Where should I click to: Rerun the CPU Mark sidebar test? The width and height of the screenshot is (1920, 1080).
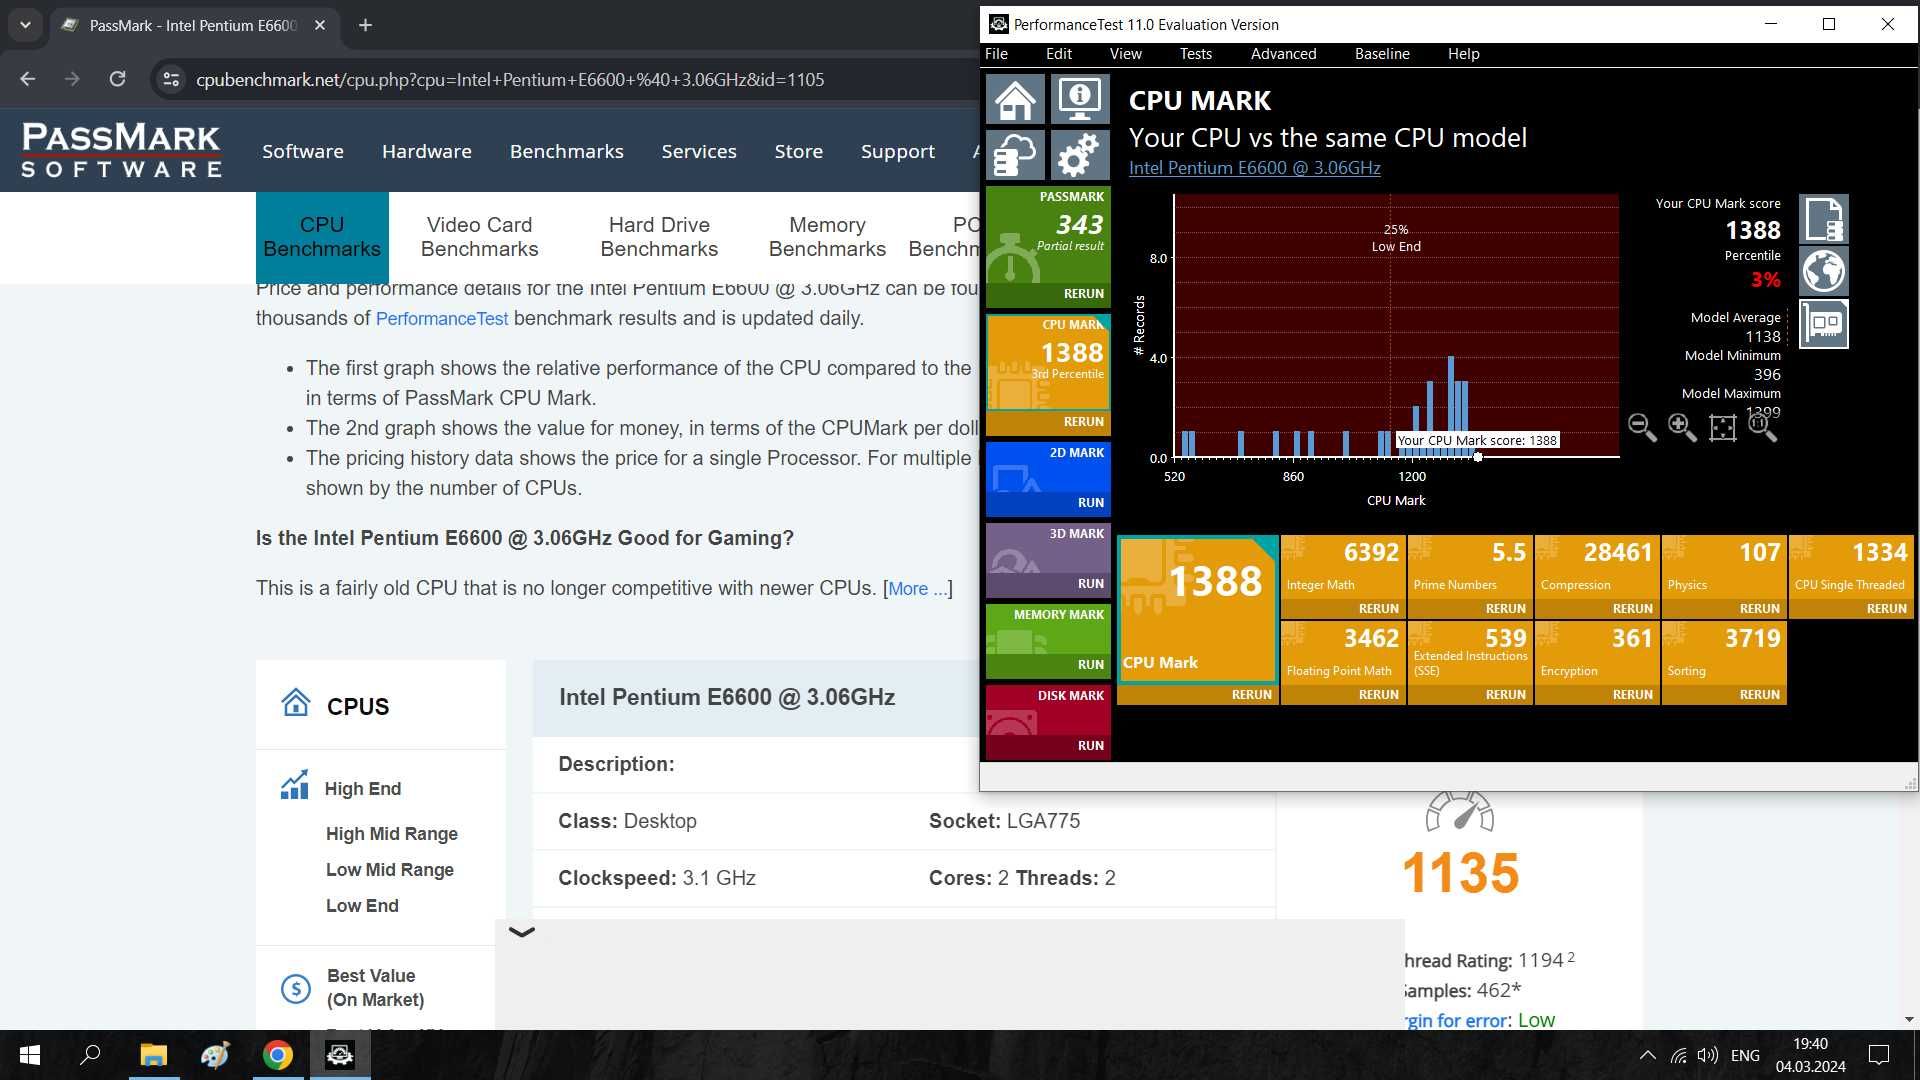1084,422
